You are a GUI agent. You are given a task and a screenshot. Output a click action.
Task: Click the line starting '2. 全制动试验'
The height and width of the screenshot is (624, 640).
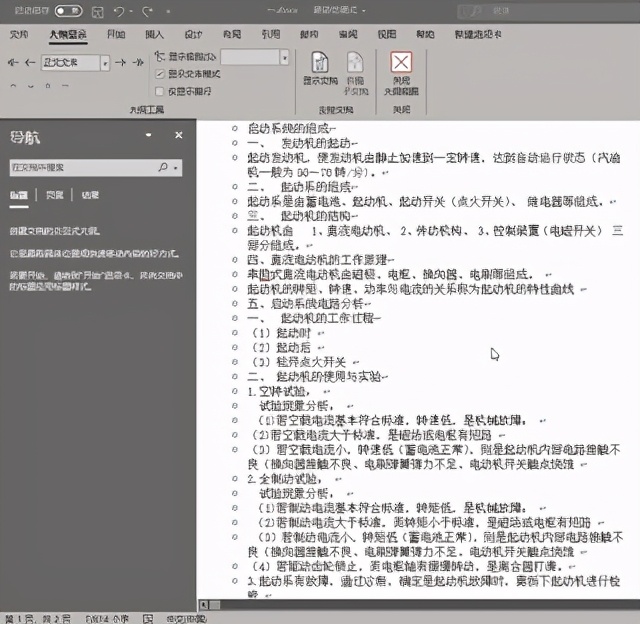pos(285,479)
